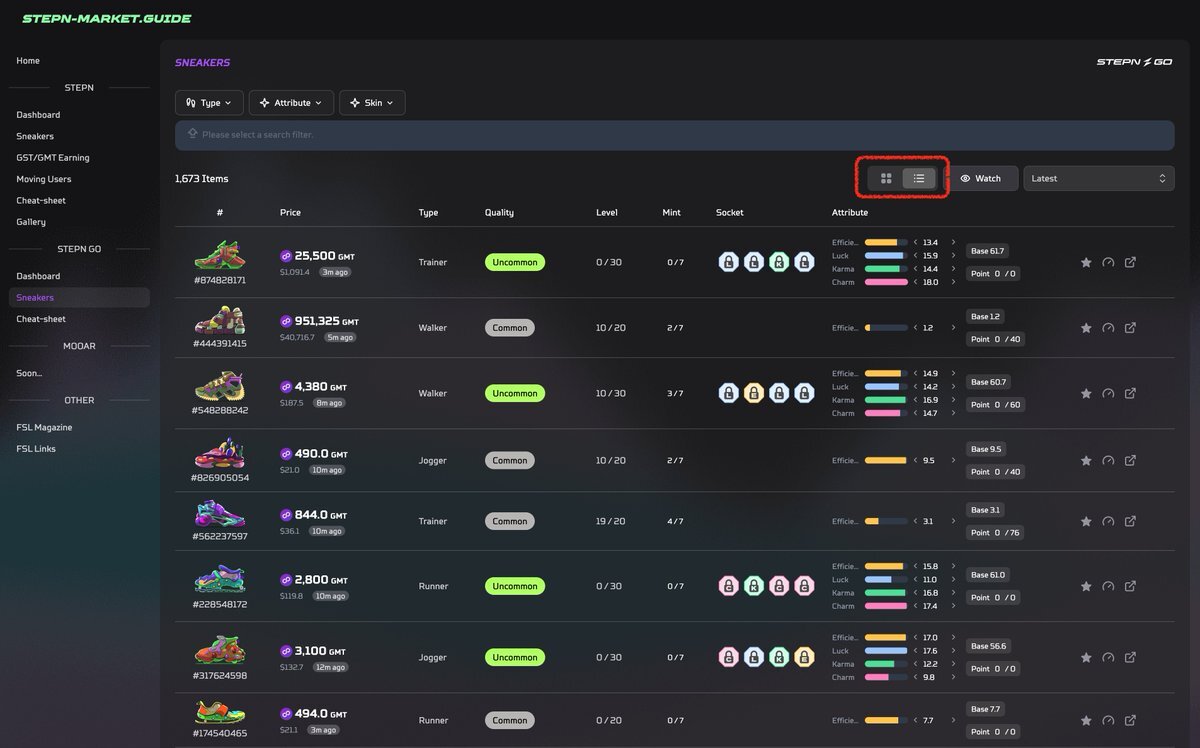Click the gauge icon for sneaker #228548172
The height and width of the screenshot is (748, 1200).
tap(1108, 586)
